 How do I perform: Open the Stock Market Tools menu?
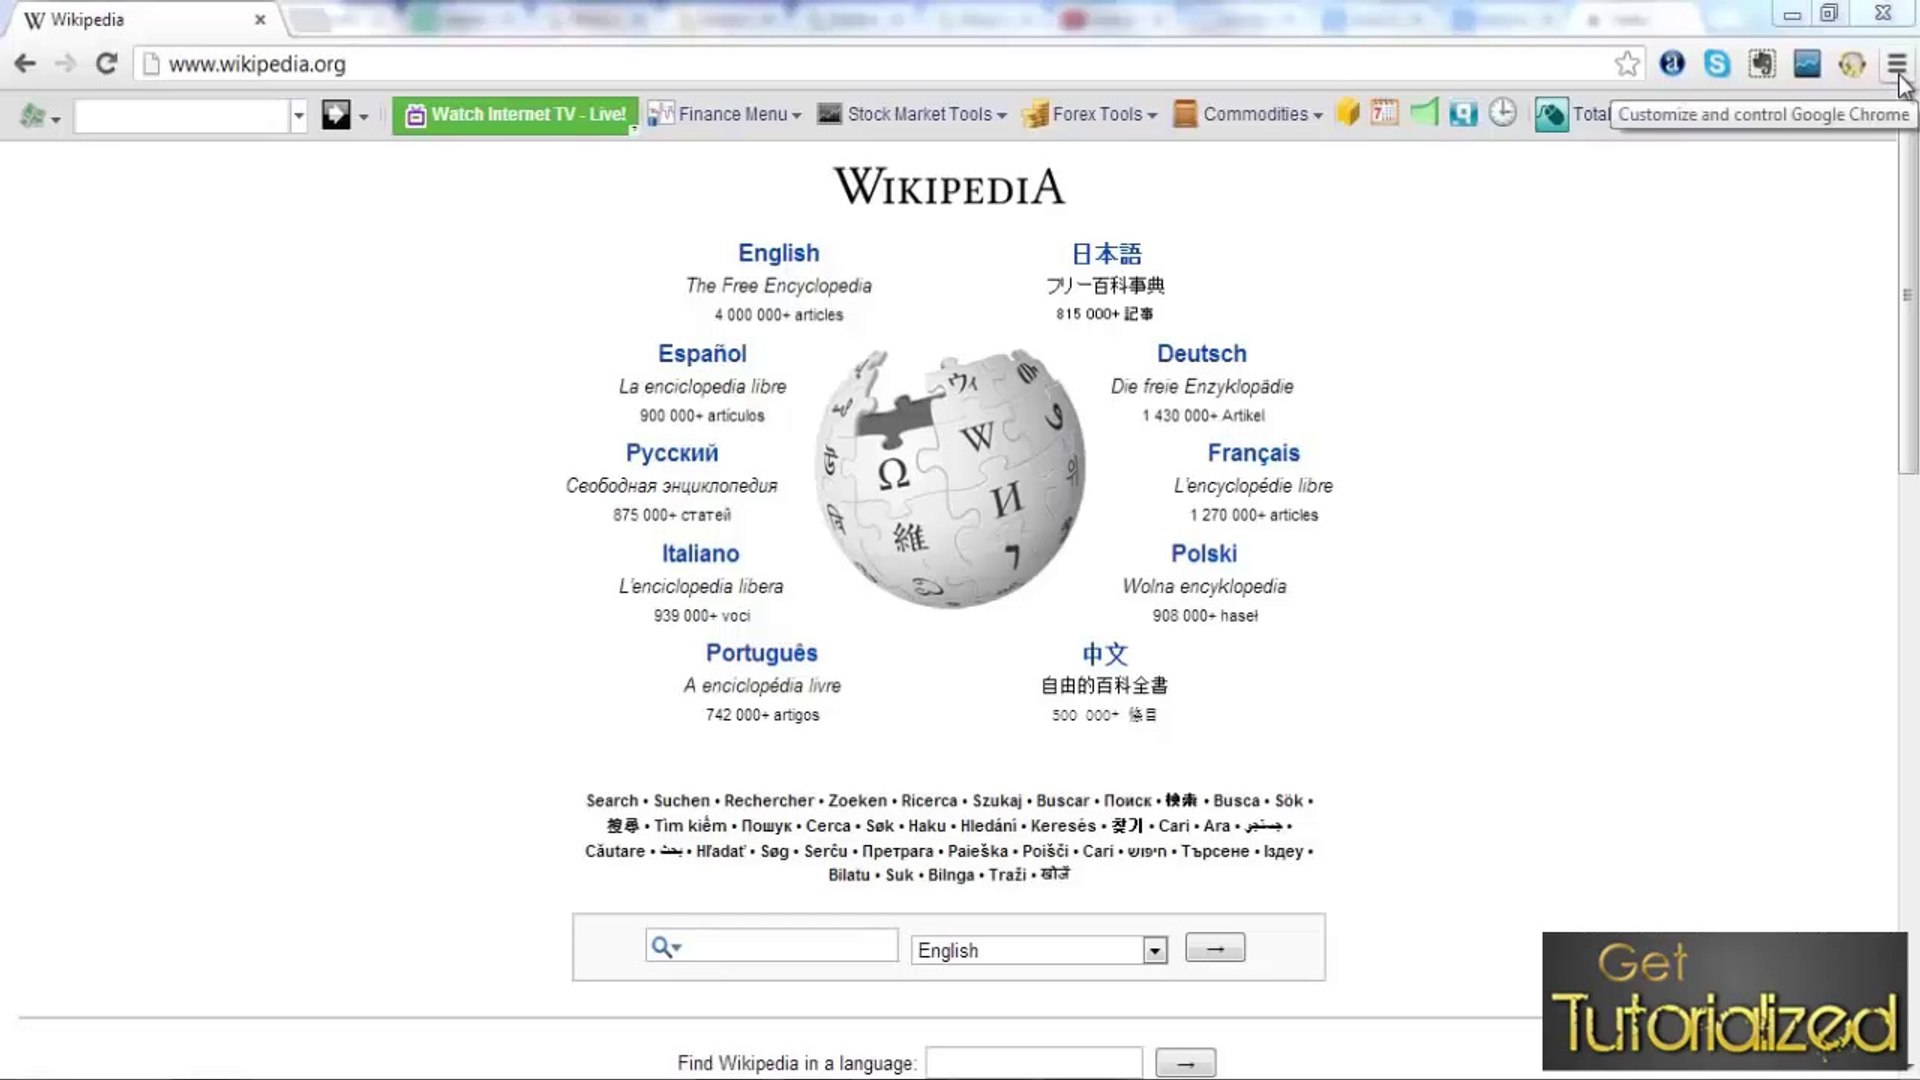911,114
